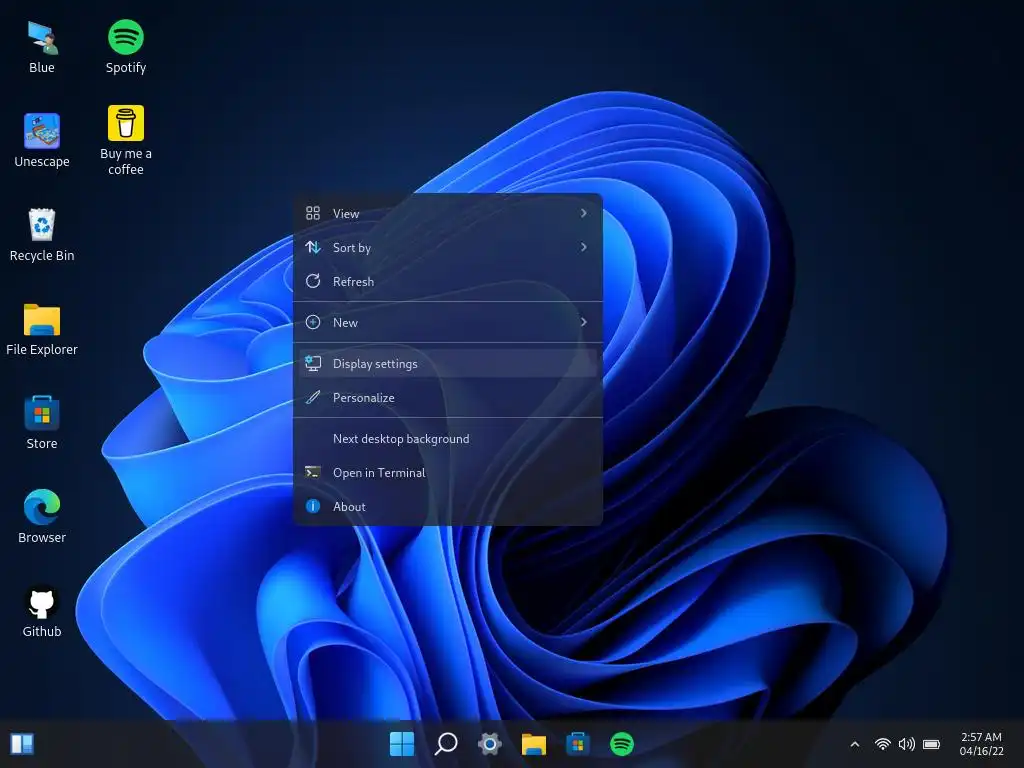Click the Wi-Fi tray icon
Screen dimensions: 1024x768
tap(883, 744)
